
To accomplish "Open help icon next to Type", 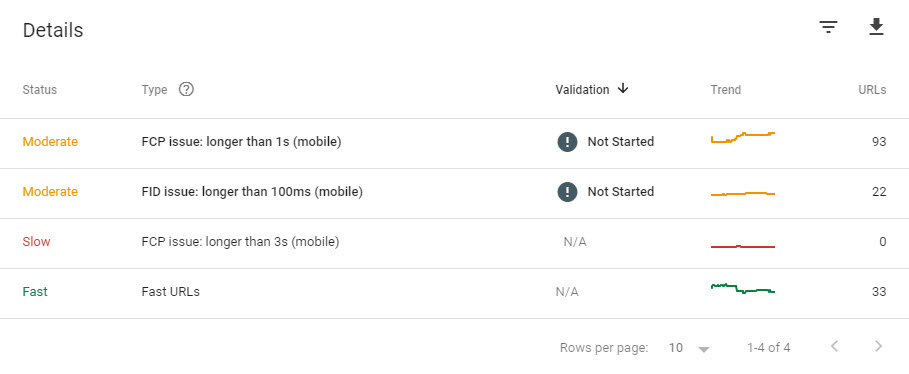I will [x=186, y=89].
